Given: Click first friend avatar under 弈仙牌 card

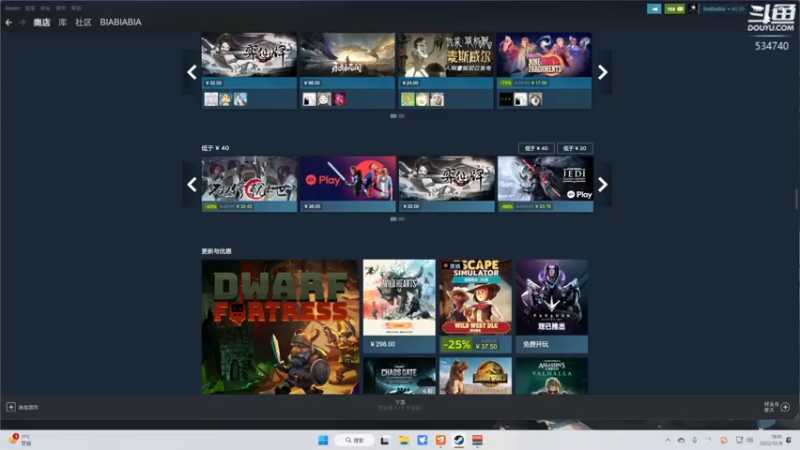Looking at the screenshot, I should [211, 99].
